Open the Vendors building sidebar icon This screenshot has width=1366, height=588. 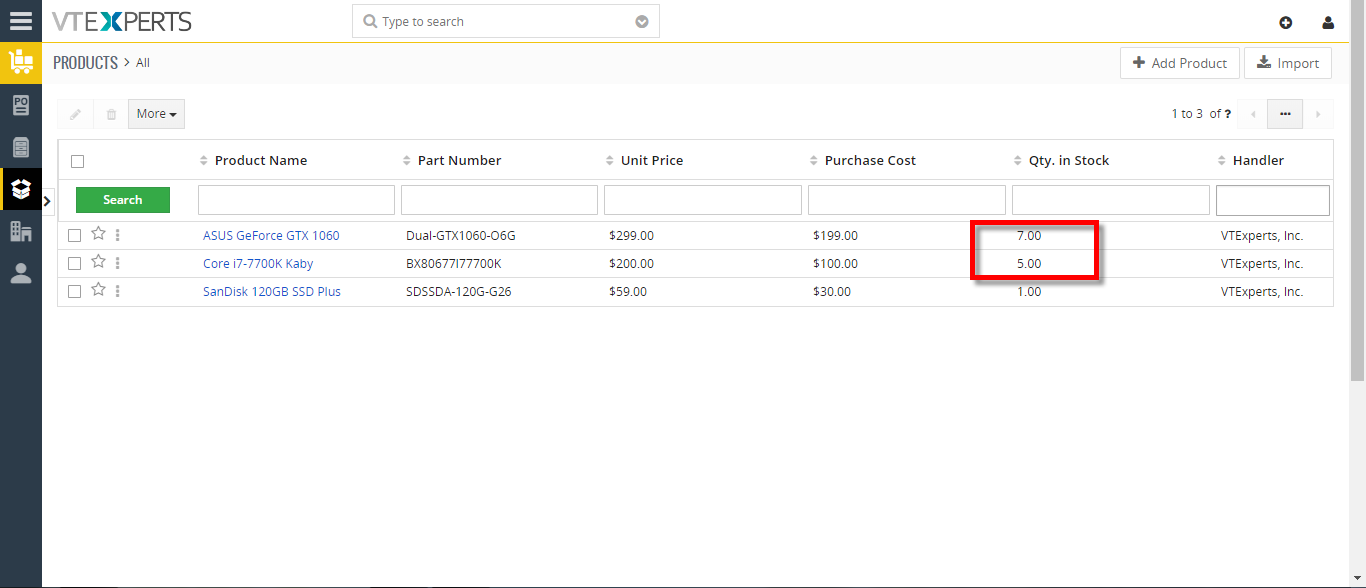[20, 231]
